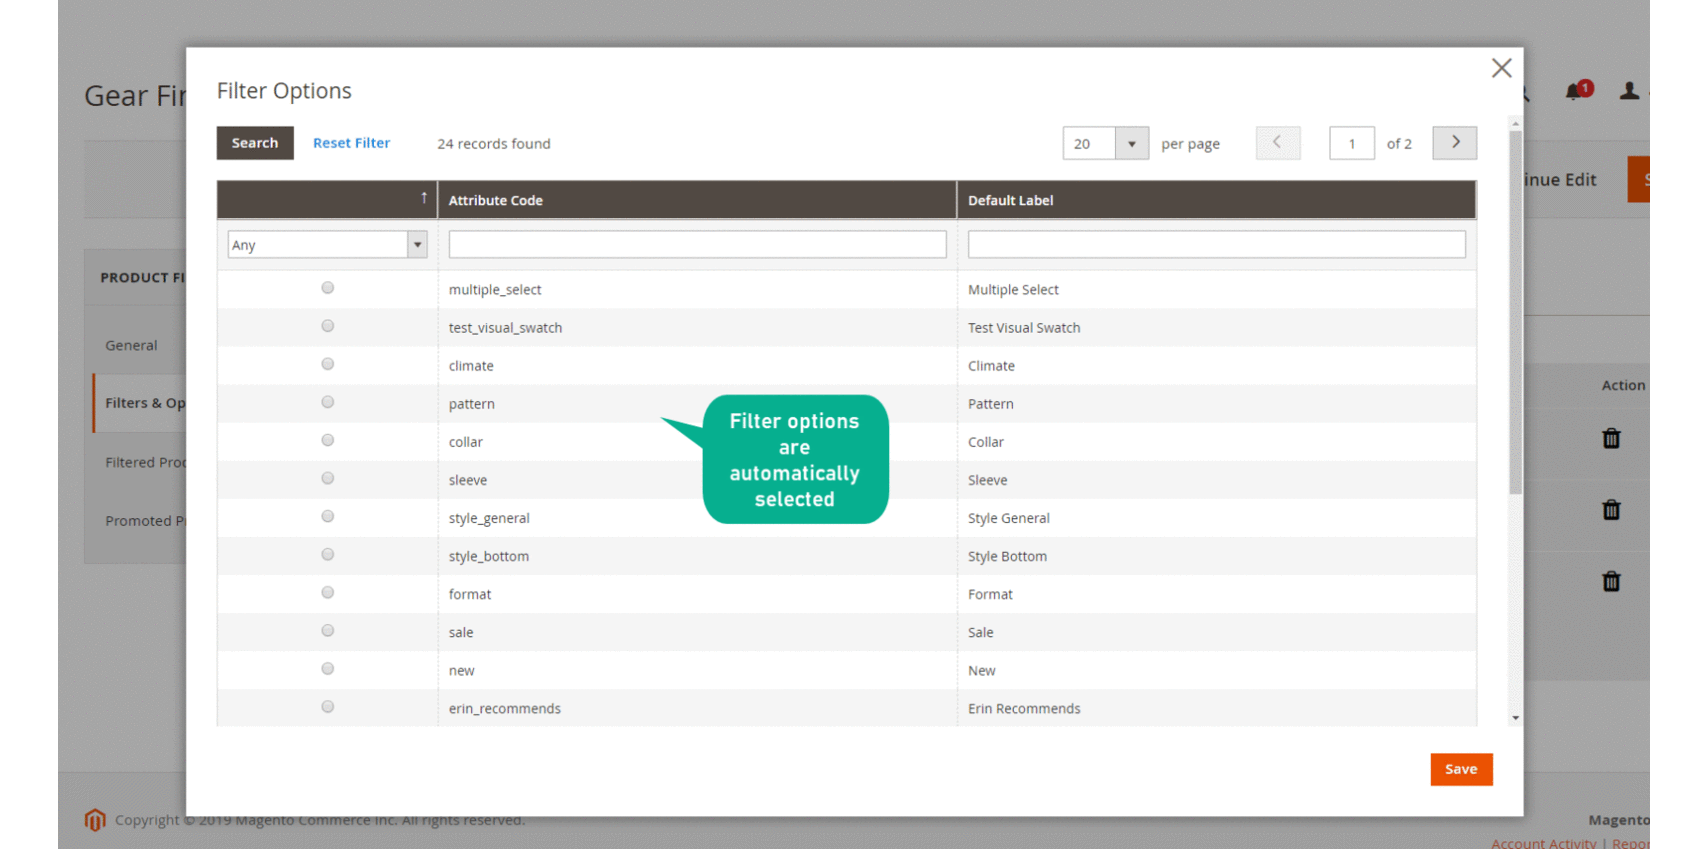Save the selected filter options

coord(1461,769)
